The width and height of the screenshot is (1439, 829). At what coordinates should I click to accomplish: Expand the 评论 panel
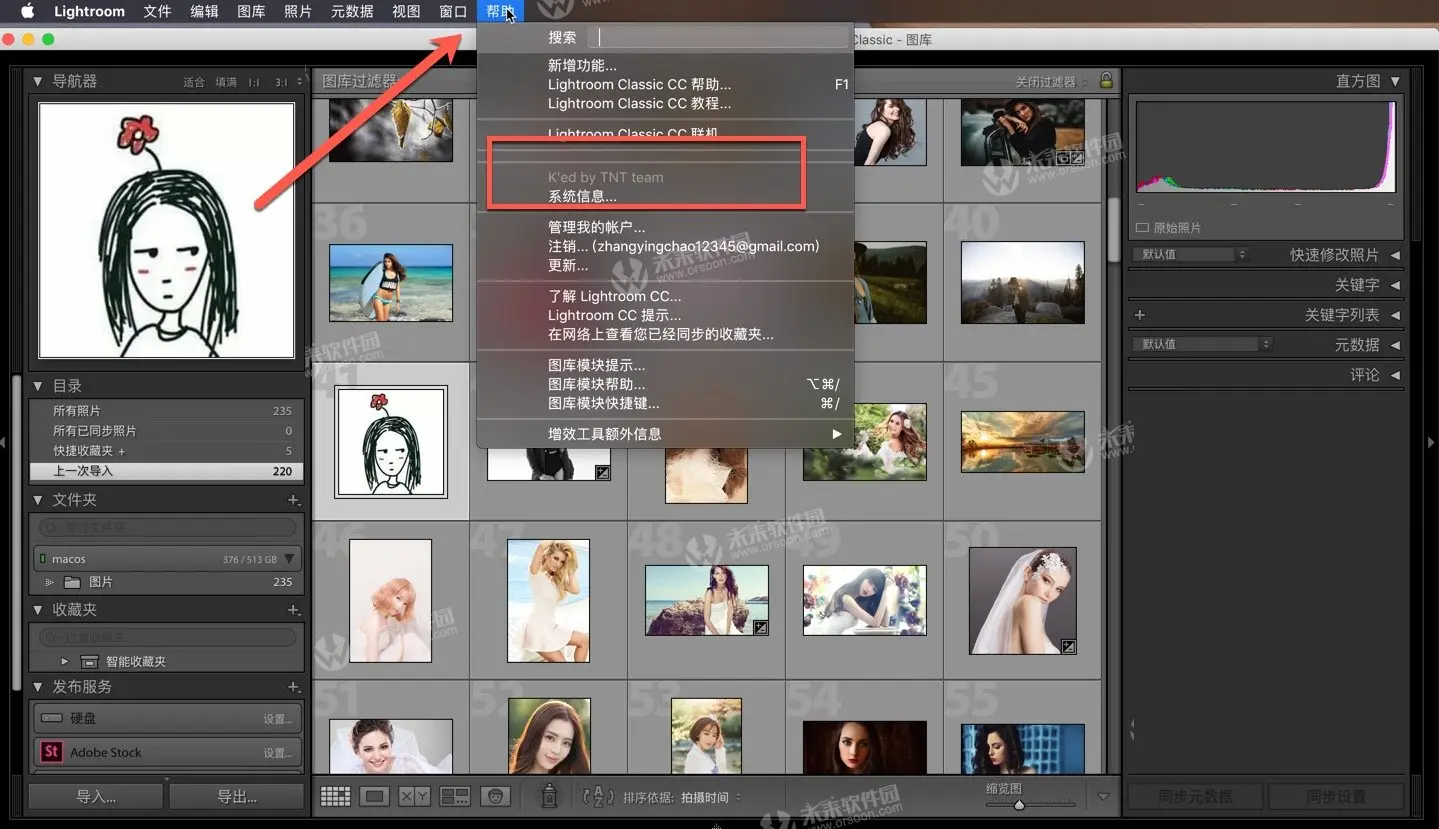click(x=1395, y=375)
